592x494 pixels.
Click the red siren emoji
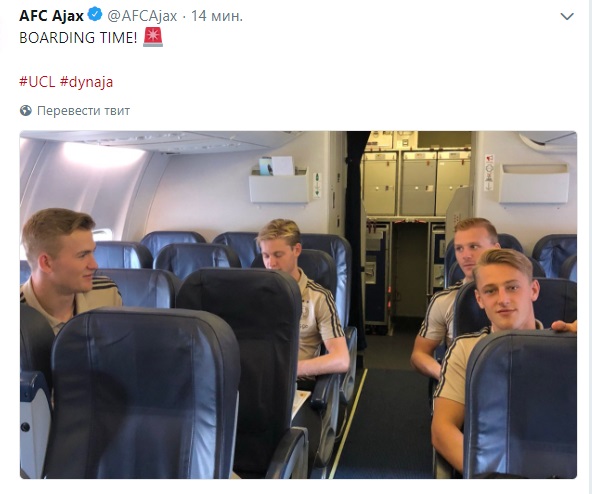(x=153, y=37)
